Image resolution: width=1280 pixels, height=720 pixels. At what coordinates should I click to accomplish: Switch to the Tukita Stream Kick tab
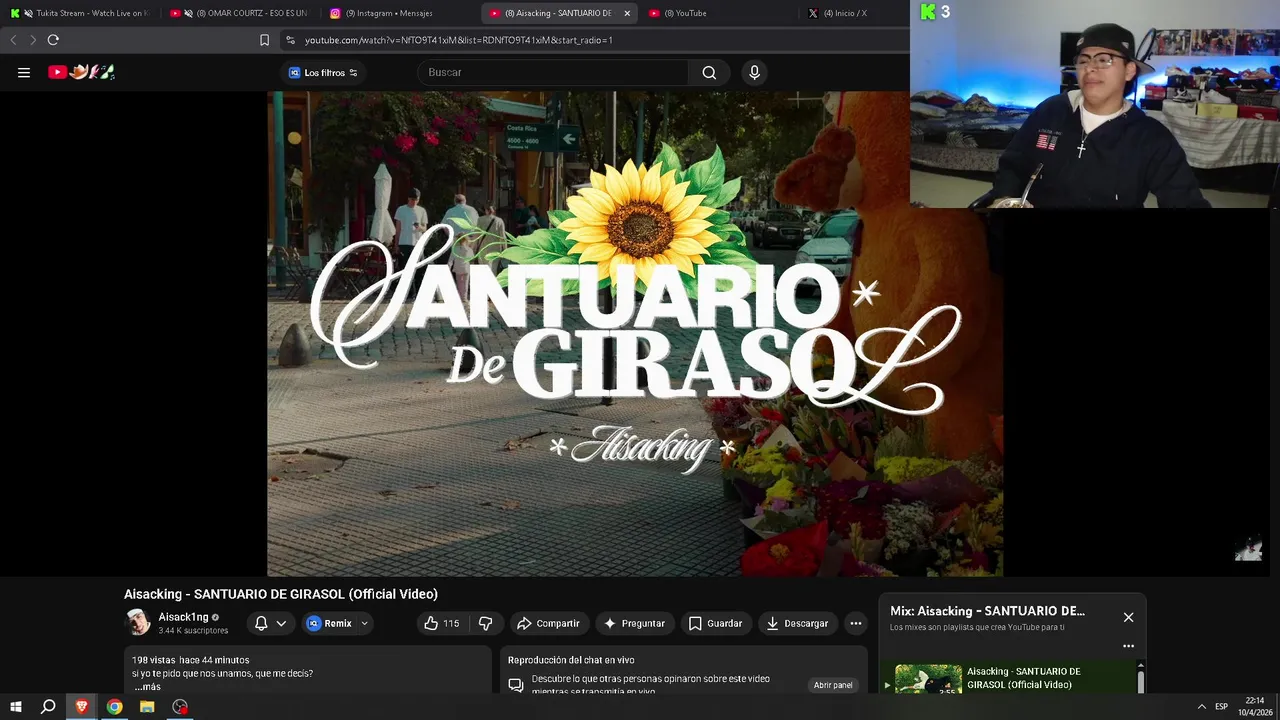coord(80,13)
